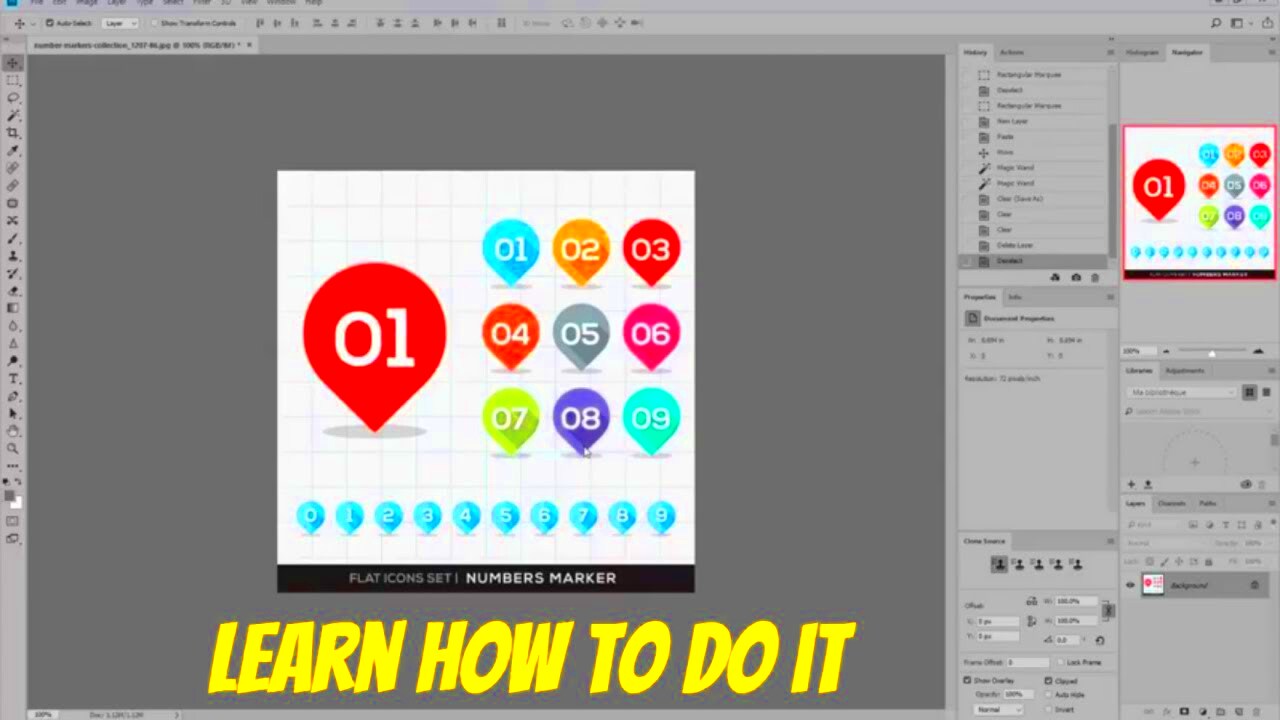This screenshot has height=720, width=1280.
Task: Select the Eyedropper tool
Action: 13,150
